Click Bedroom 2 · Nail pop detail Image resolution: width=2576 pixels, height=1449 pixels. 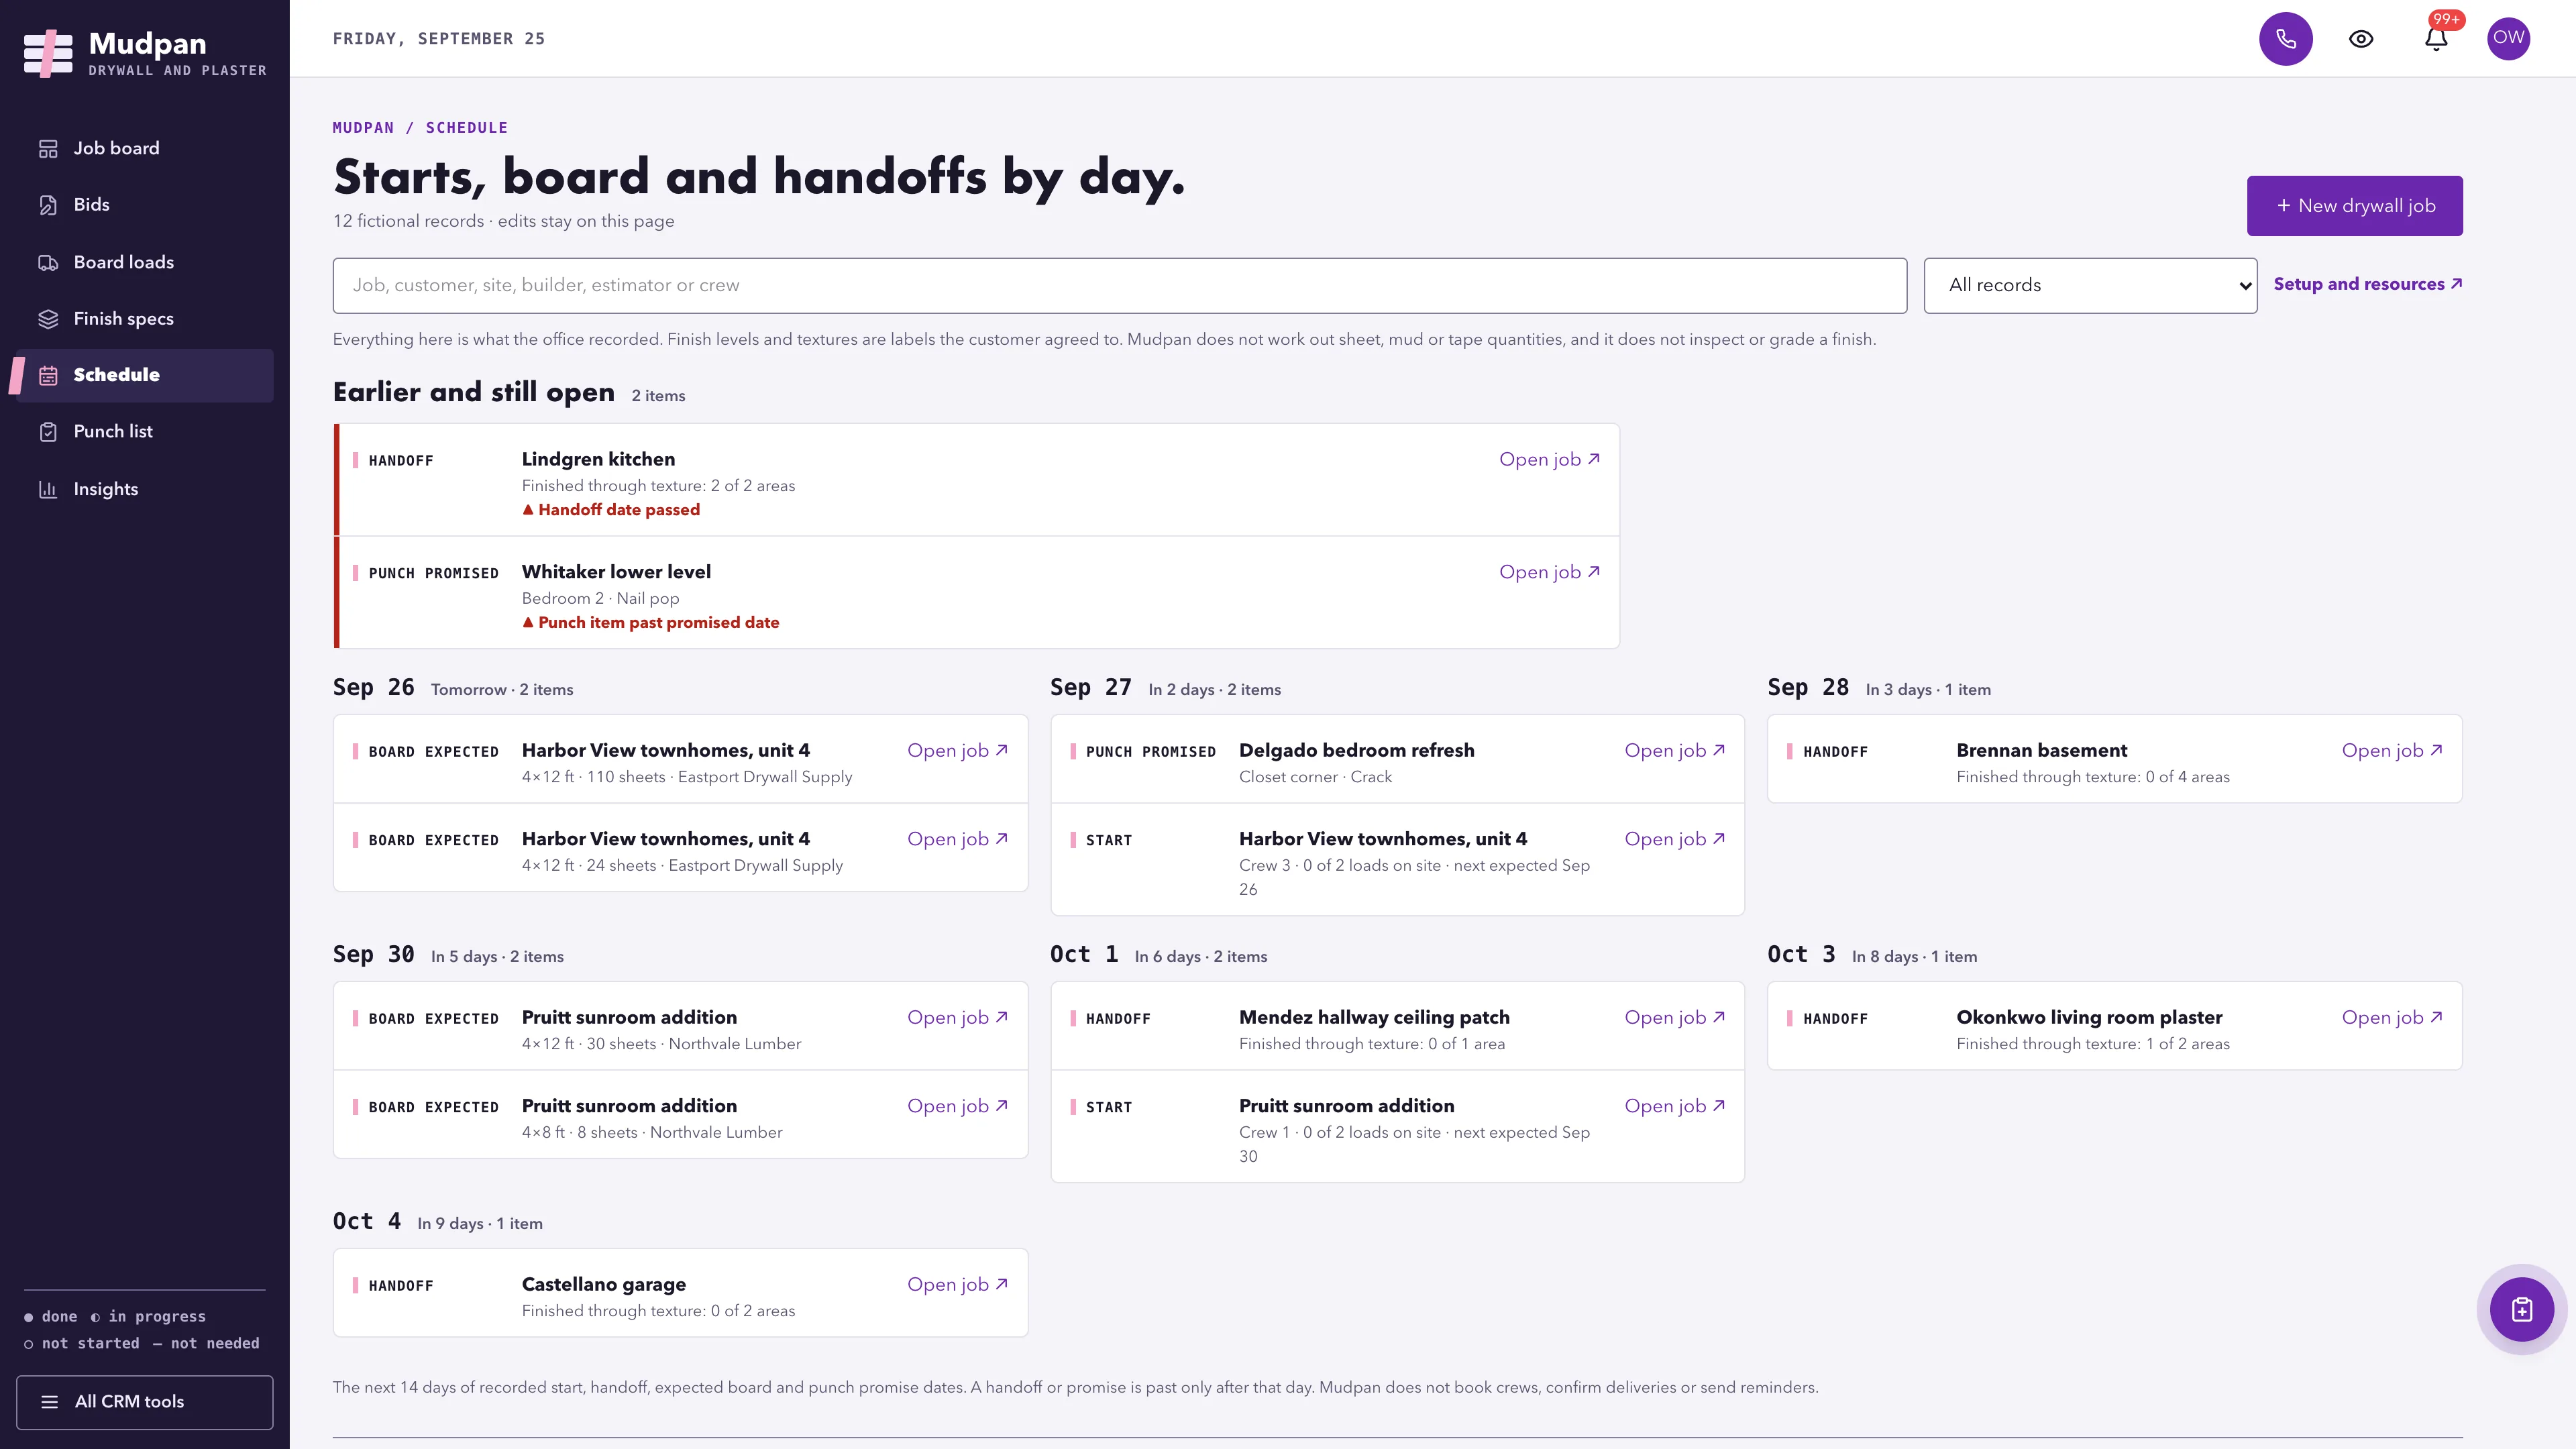600,598
